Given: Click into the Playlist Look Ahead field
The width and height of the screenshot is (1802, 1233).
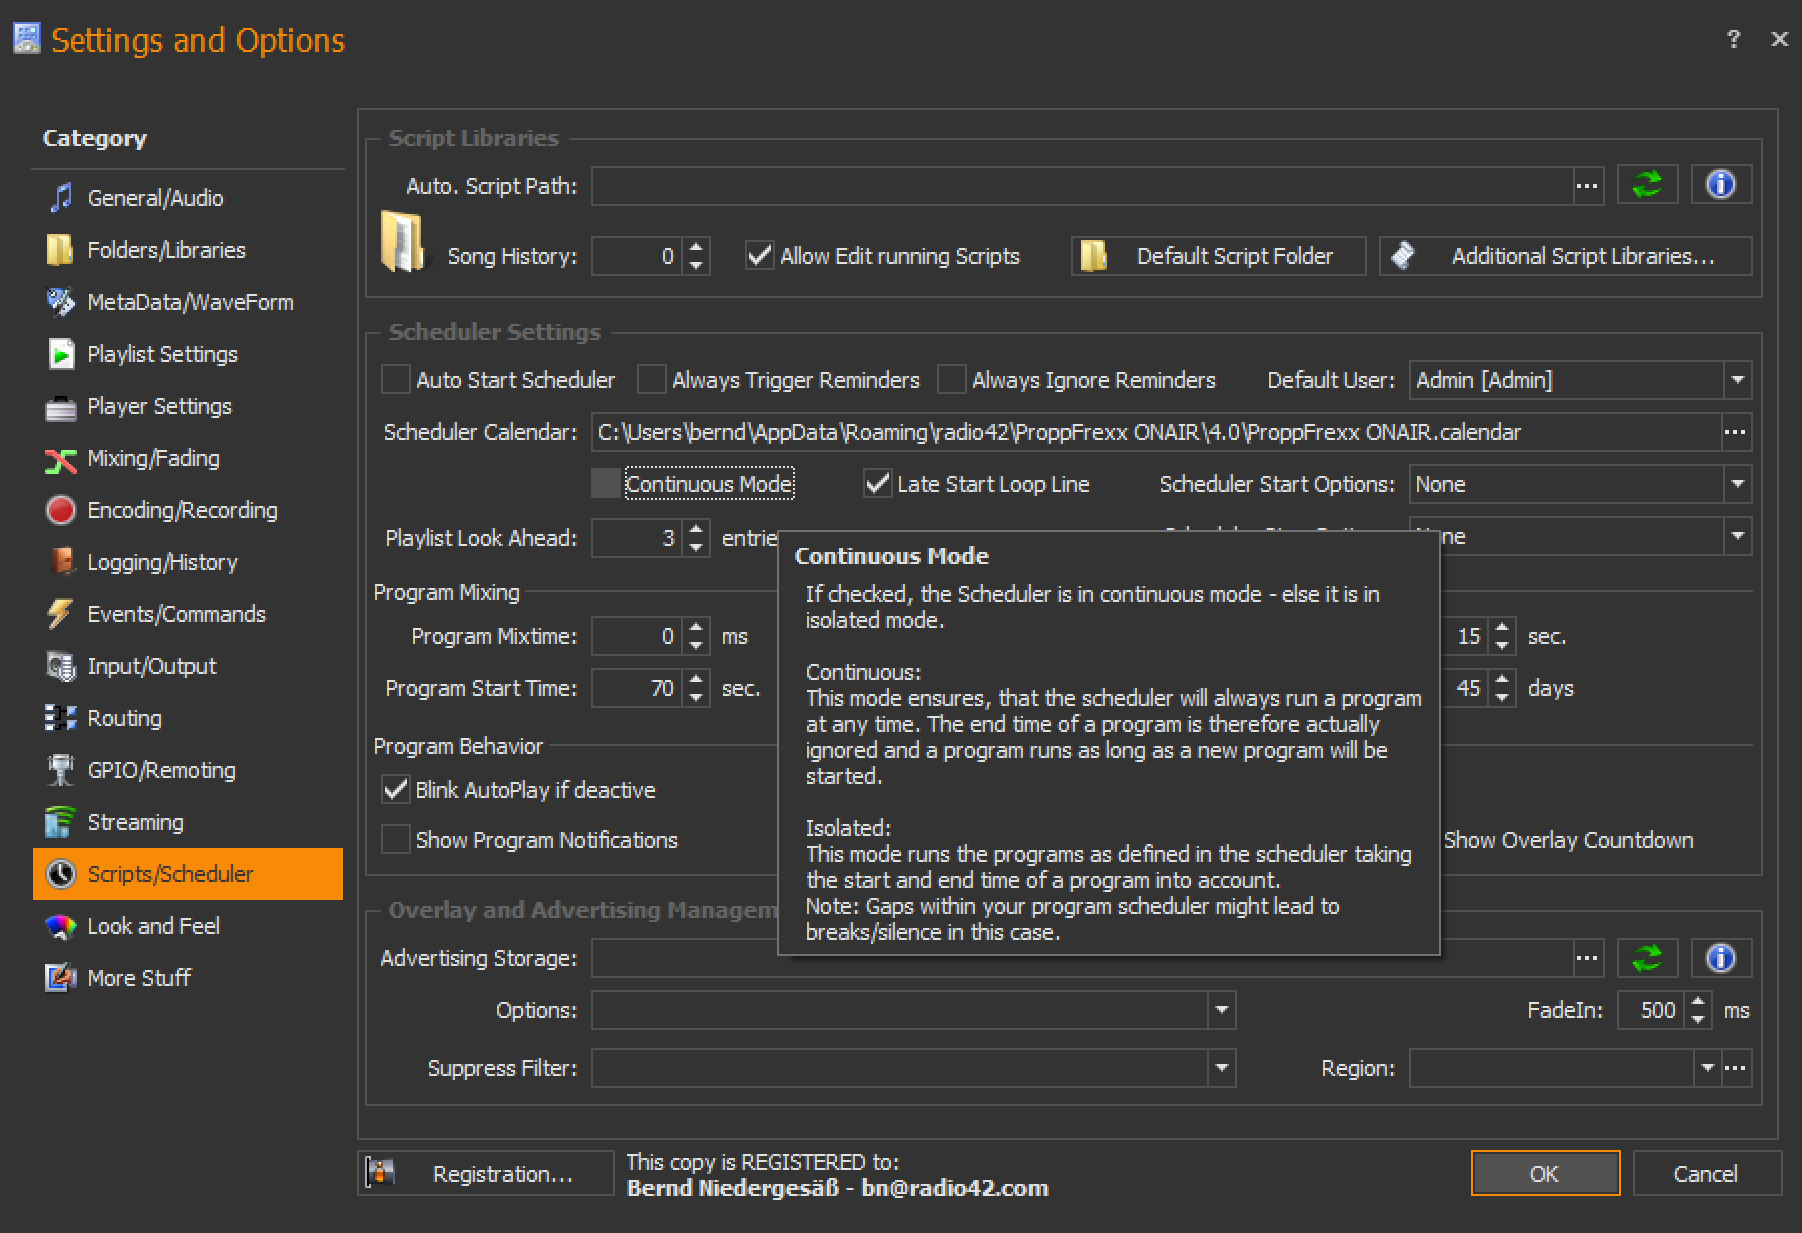Looking at the screenshot, I should point(636,538).
